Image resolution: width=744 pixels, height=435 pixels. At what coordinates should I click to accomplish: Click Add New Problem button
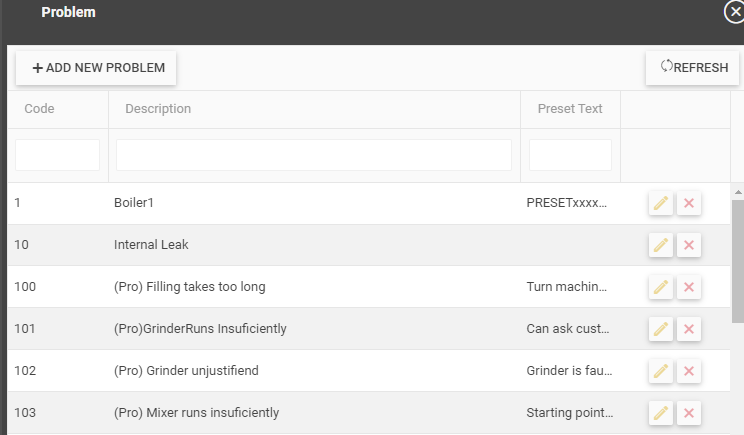[x=96, y=68]
